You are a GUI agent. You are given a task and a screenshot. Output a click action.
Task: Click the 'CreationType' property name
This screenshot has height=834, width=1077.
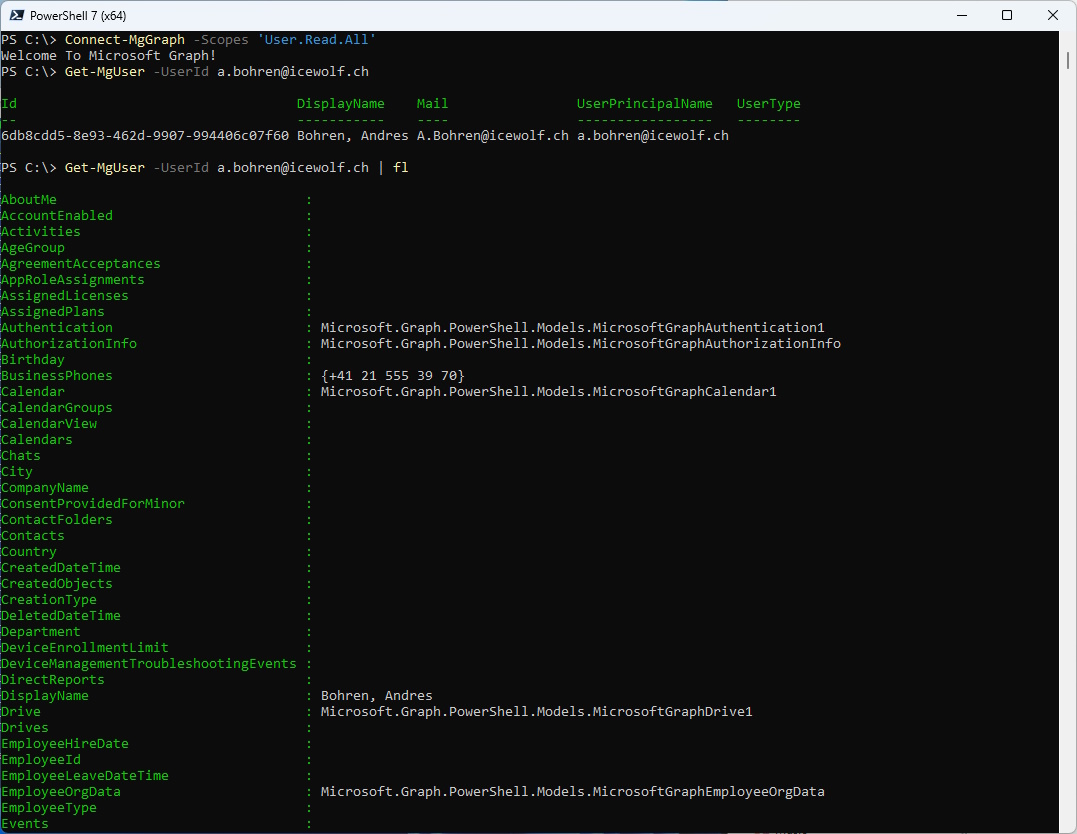coord(49,600)
